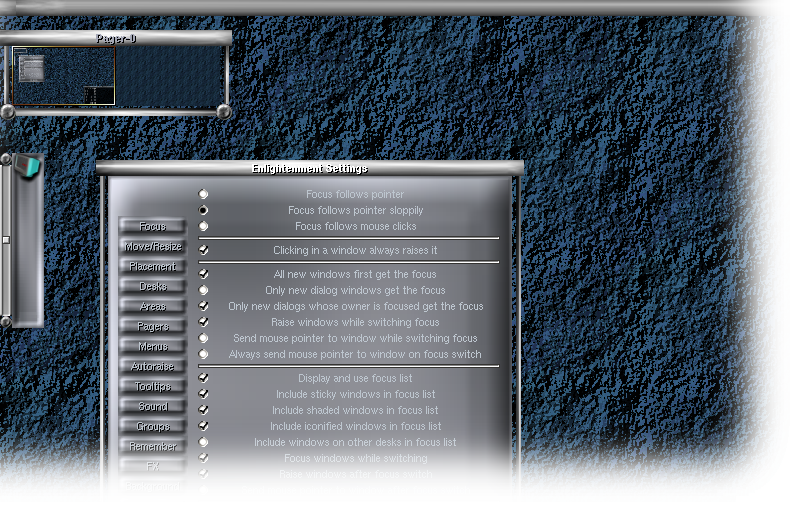Image resolution: width=800 pixels, height=525 pixels.
Task: Toggle Focus windows while switching checkbox
Action: pos(203,458)
